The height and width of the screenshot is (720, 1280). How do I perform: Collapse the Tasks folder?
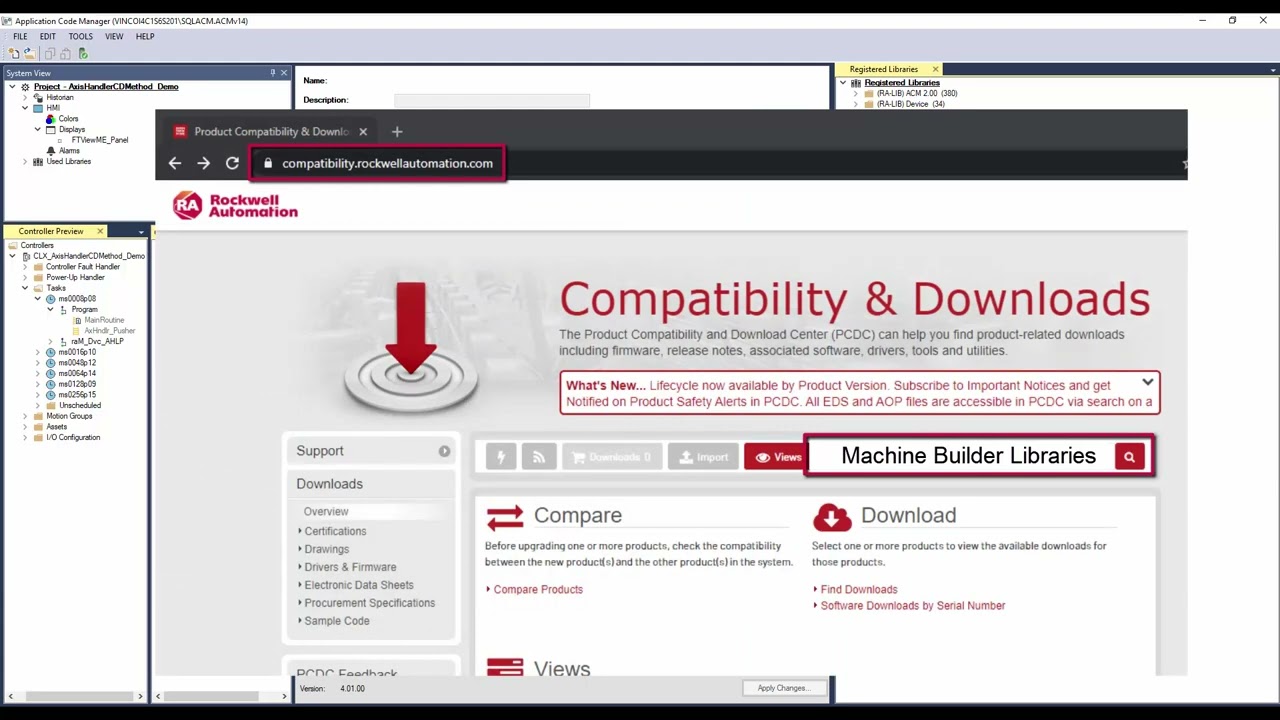point(25,288)
